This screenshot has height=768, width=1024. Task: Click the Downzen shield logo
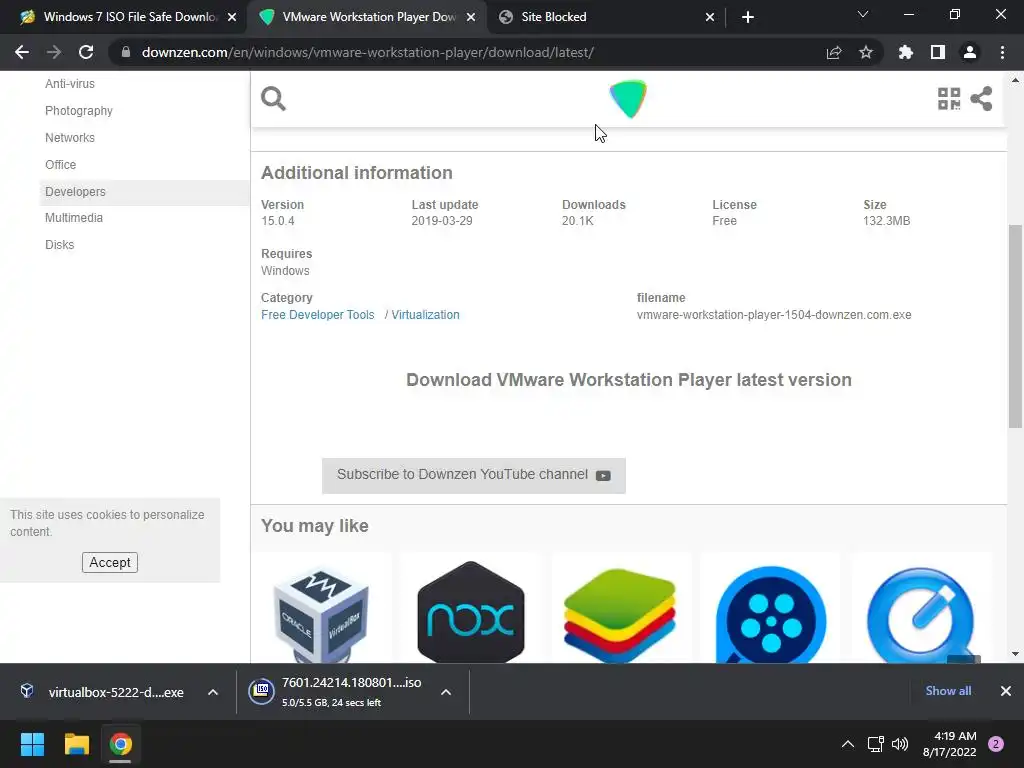tap(628, 99)
